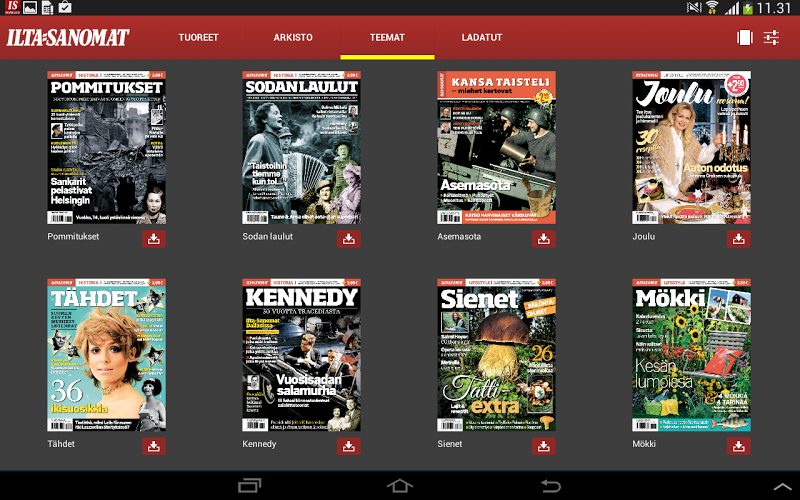Open the Kansa taisteli Asemasota cover
This screenshot has width=800, height=500.
(x=496, y=147)
